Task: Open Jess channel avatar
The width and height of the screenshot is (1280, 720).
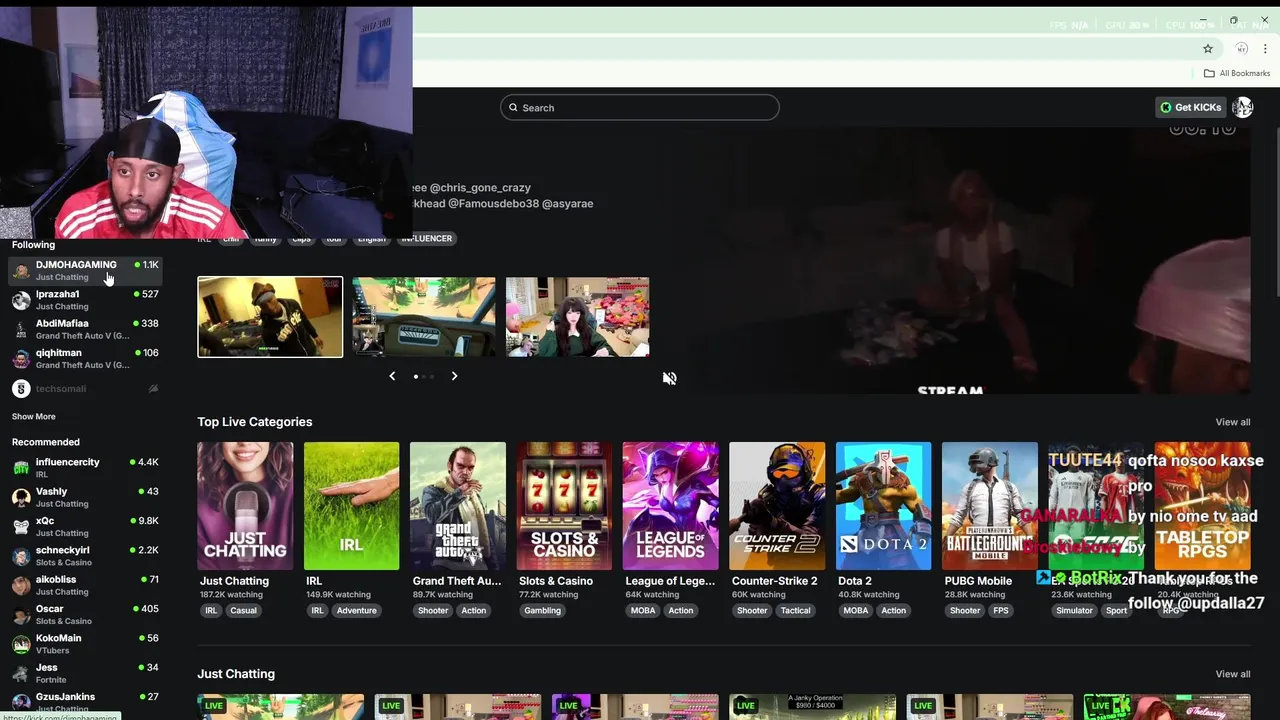Action: coord(21,673)
